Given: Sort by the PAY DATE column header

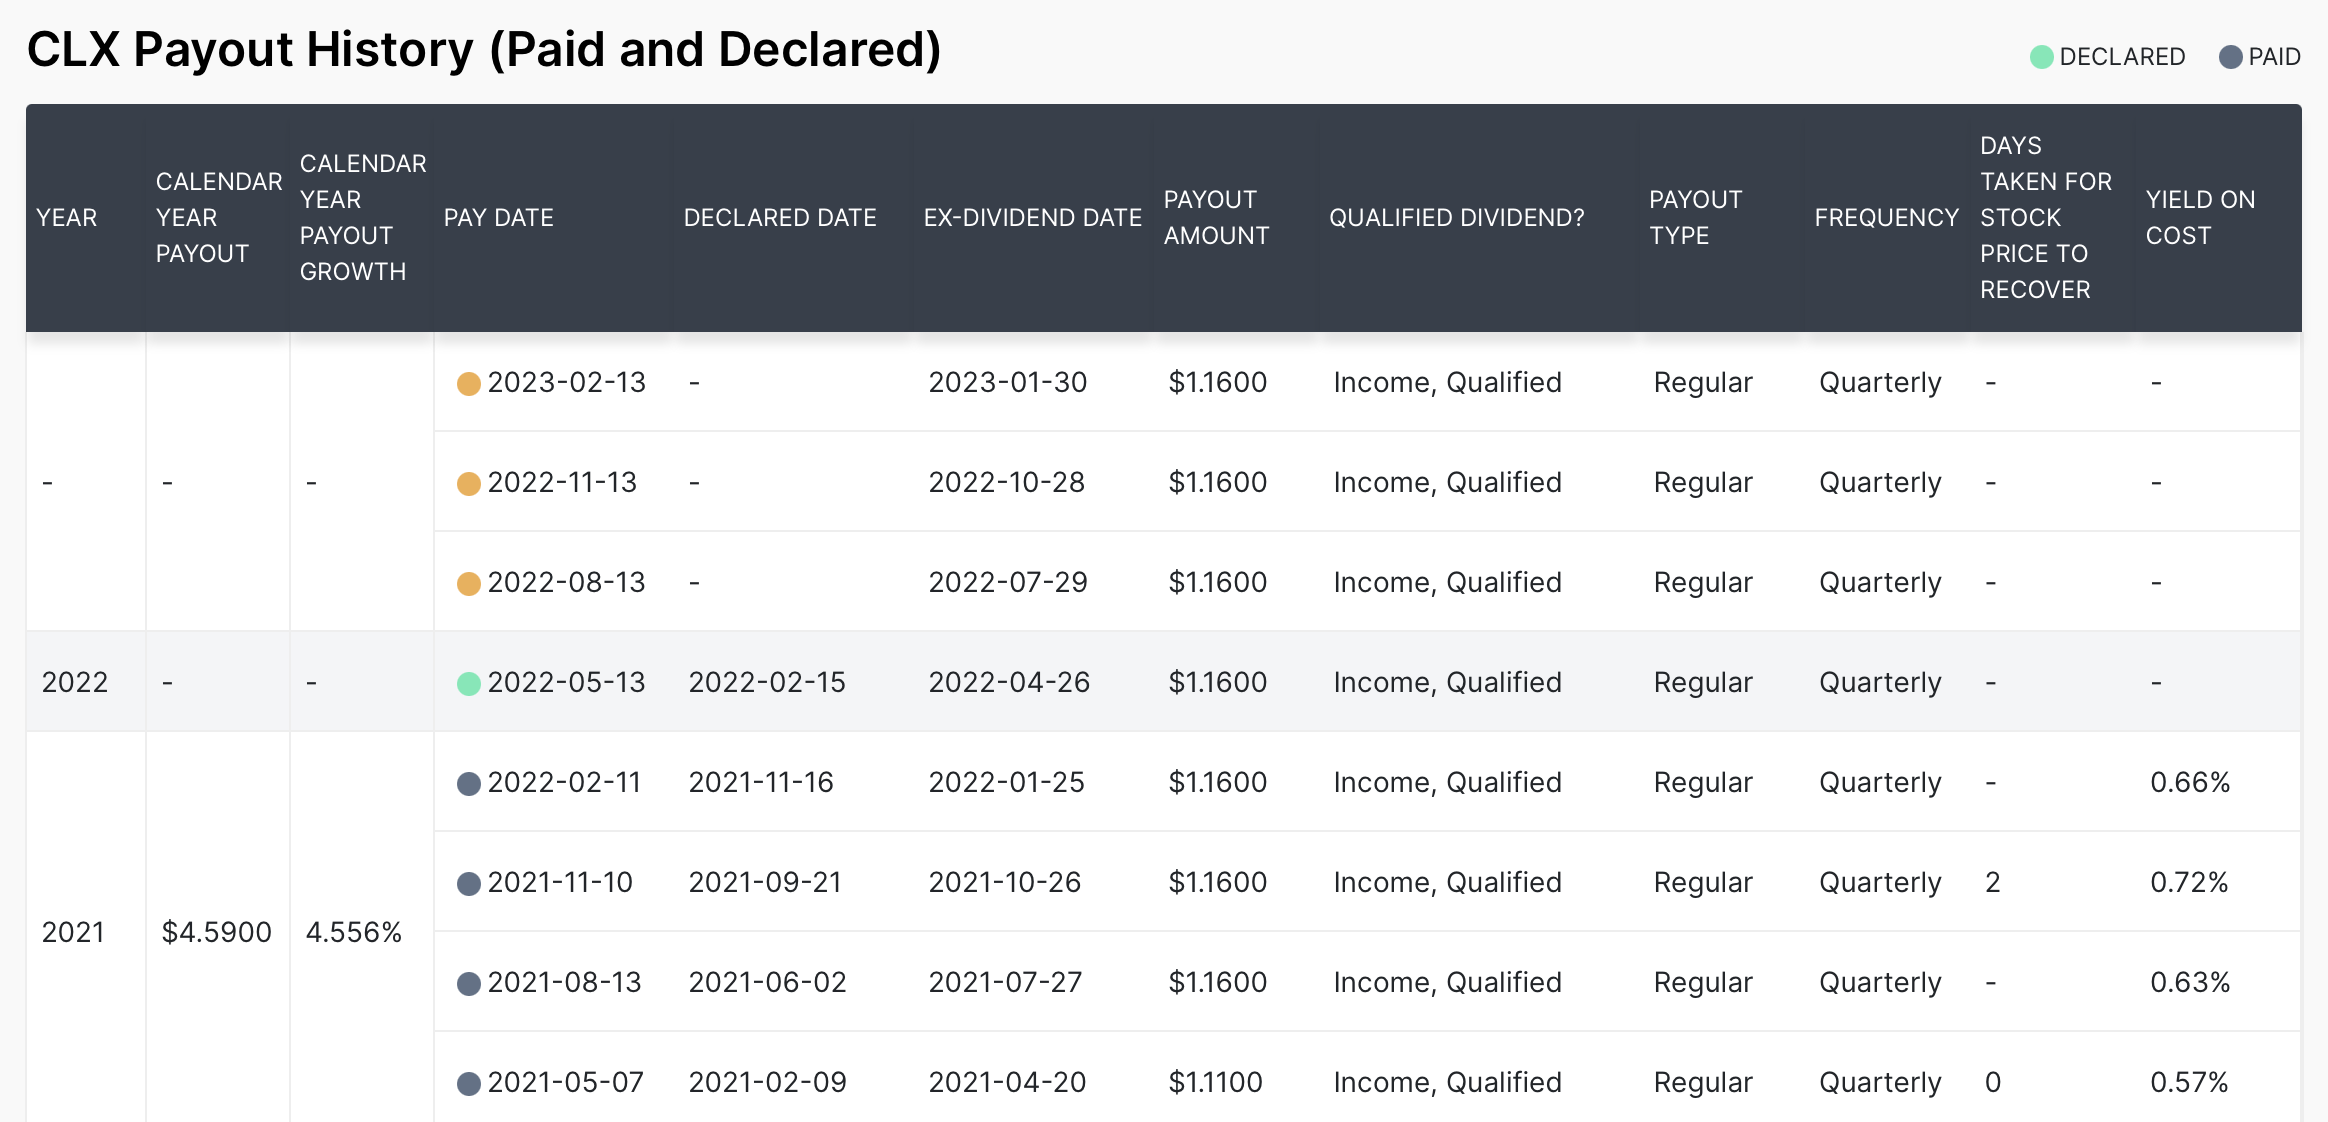Looking at the screenshot, I should 498,217.
